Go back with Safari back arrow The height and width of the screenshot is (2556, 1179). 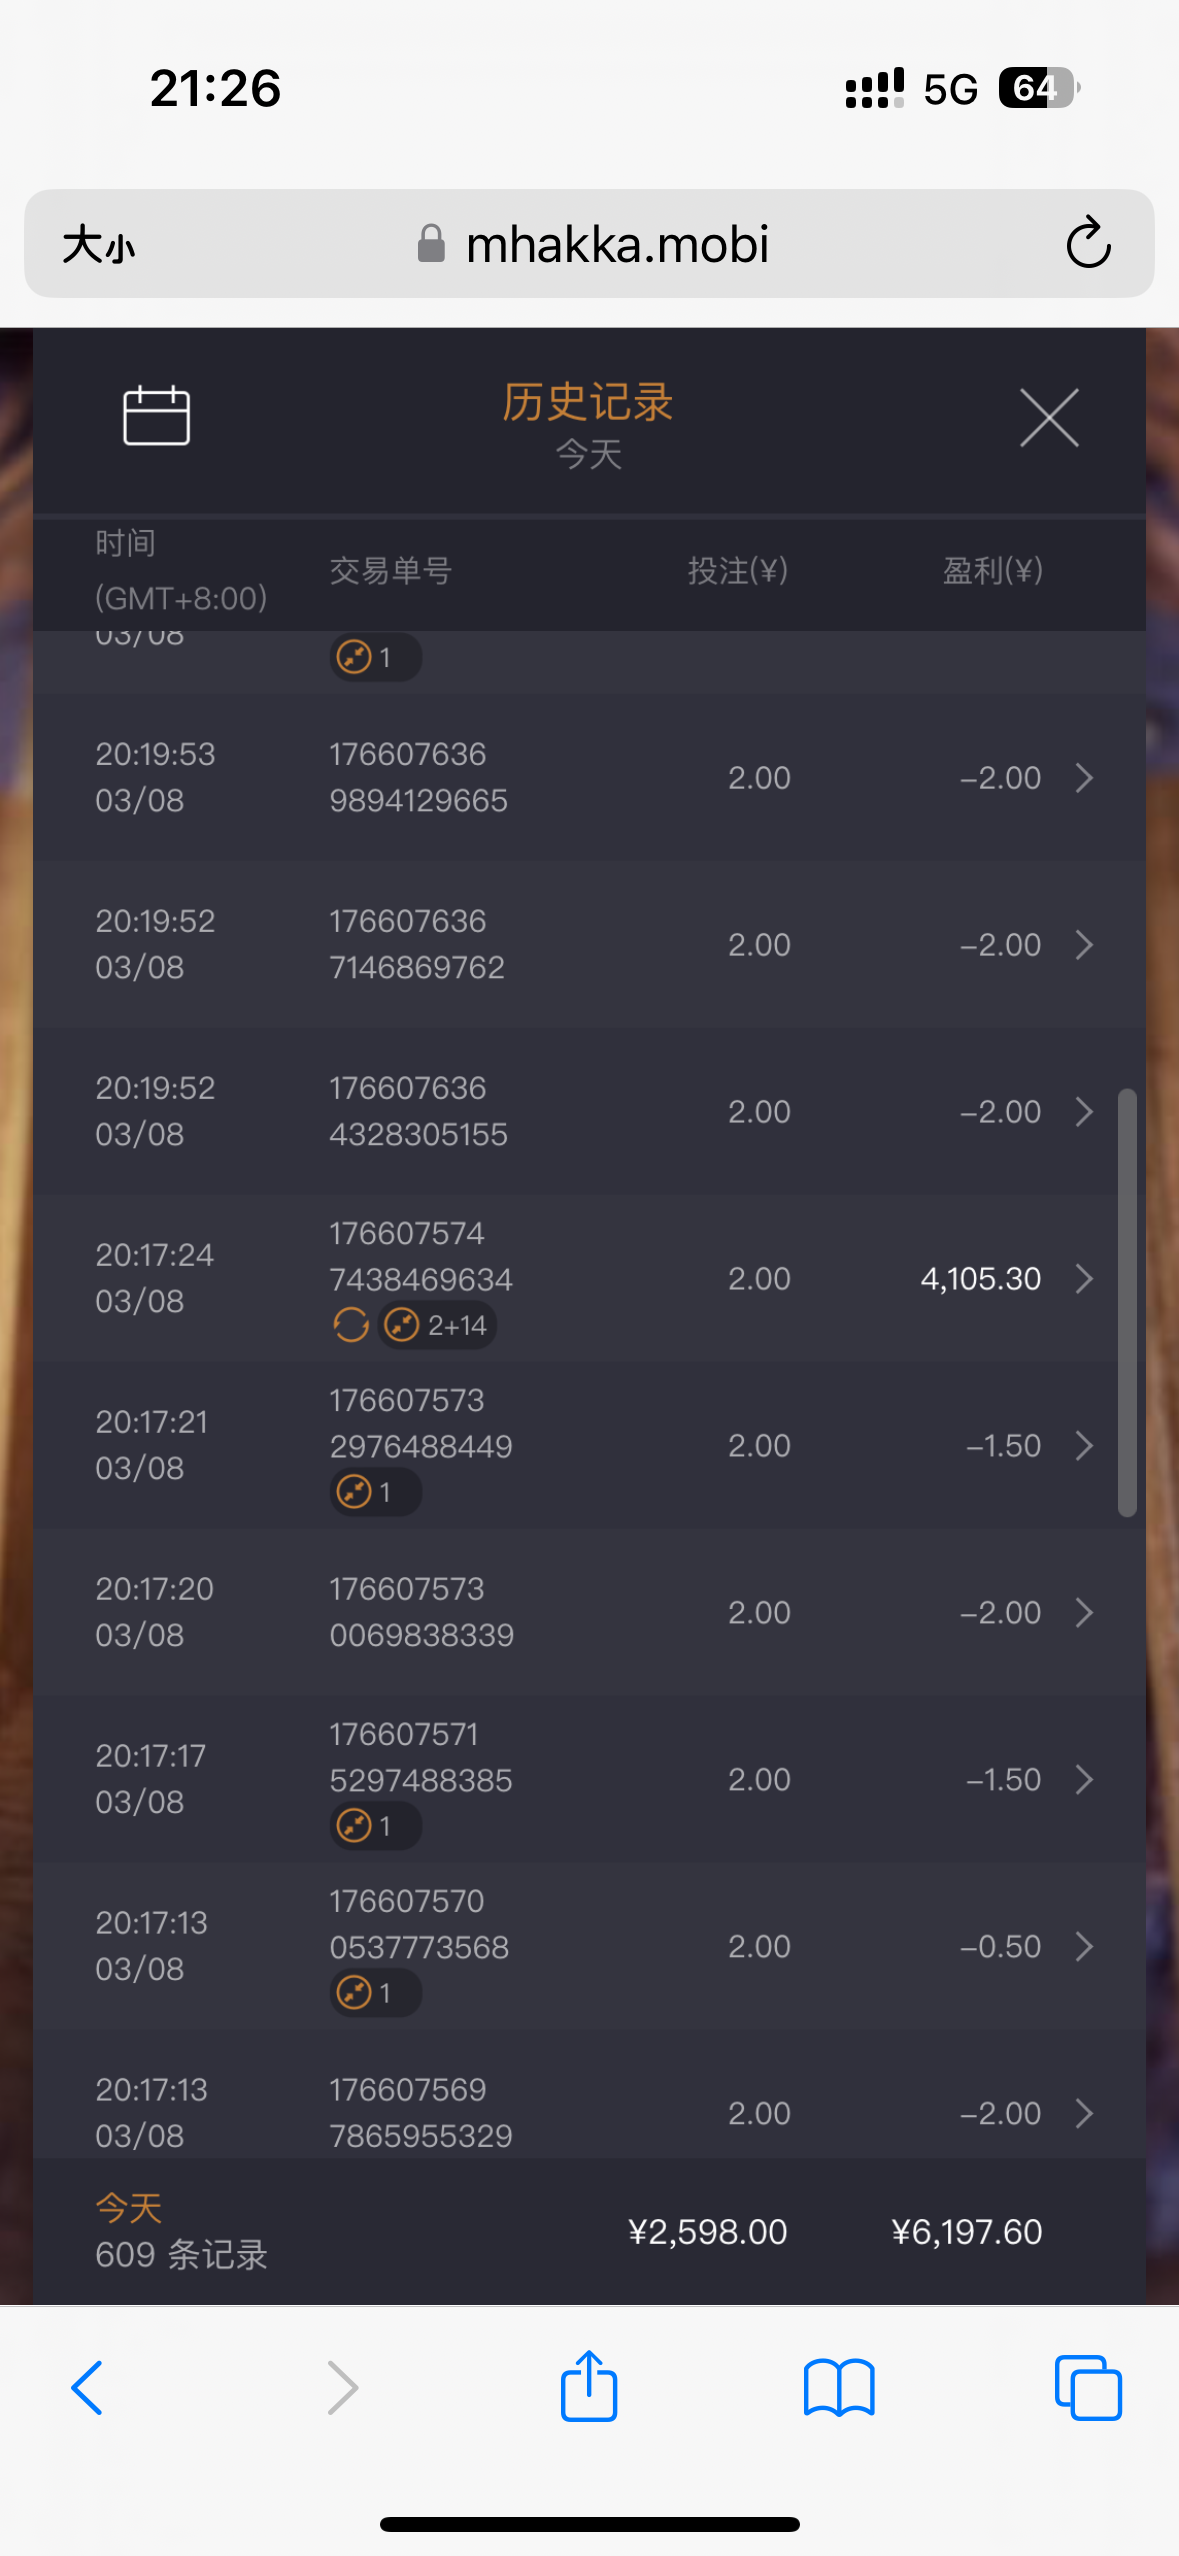point(88,2388)
